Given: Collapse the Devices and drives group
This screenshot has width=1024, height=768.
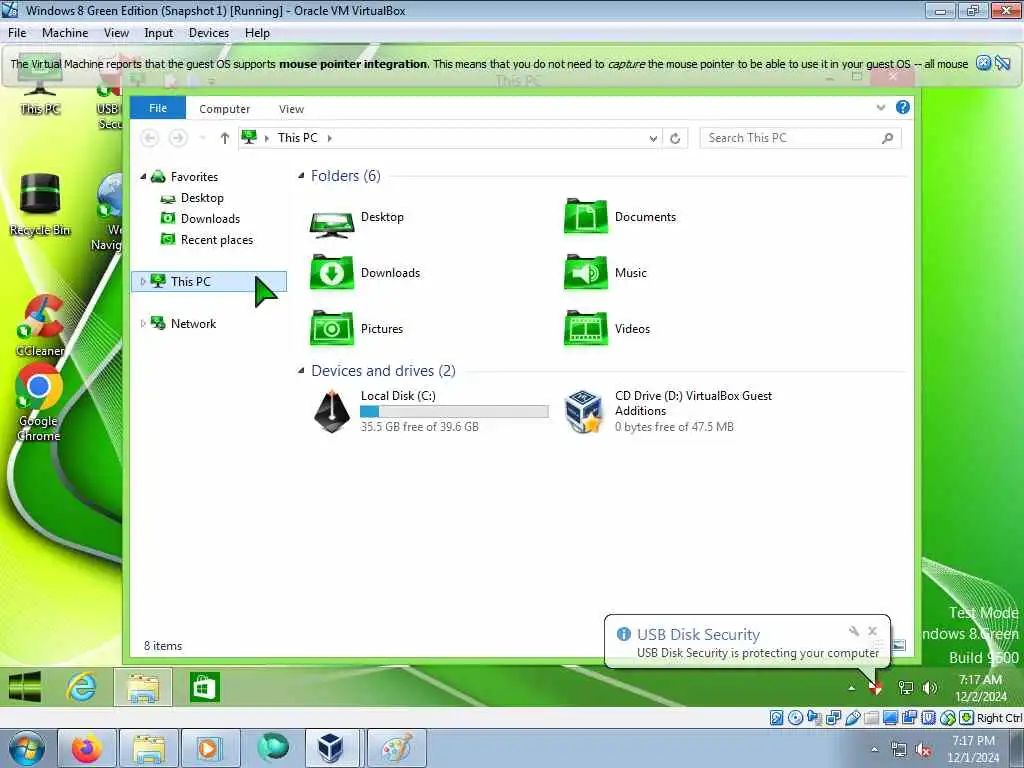Looking at the screenshot, I should click(301, 370).
